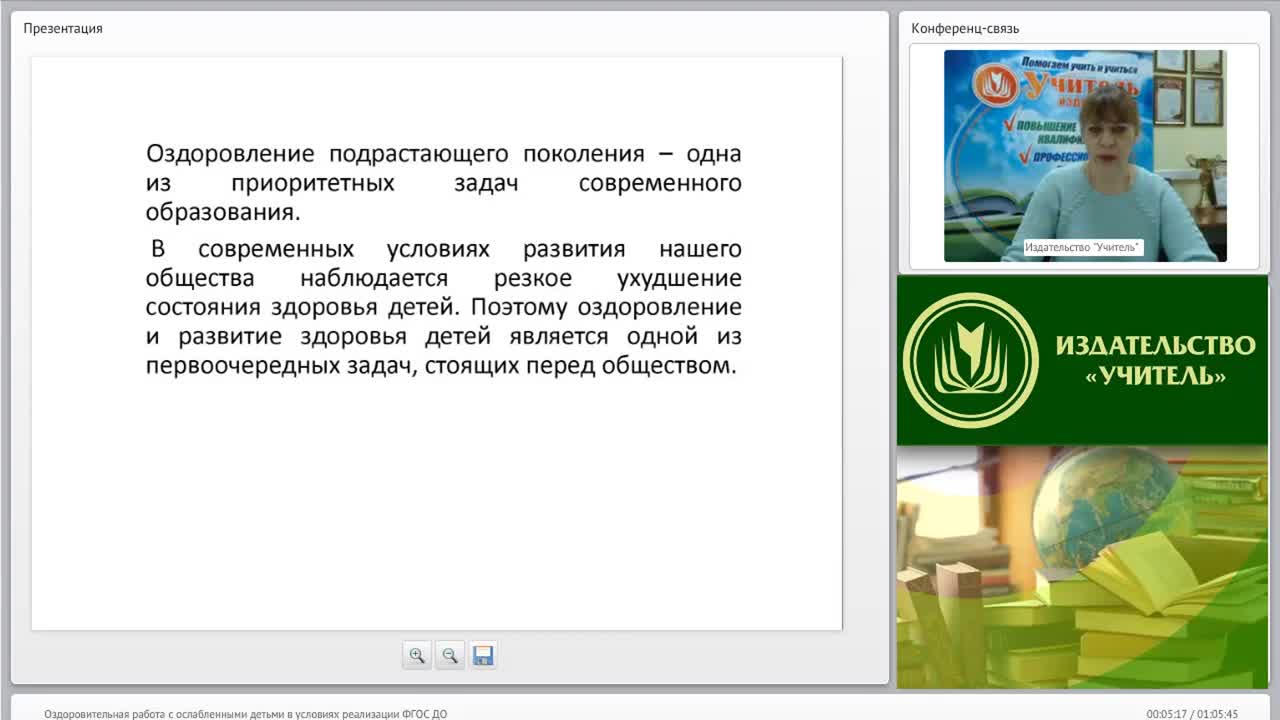
Task: Click the Издательство Учитель banner
Action: [1082, 360]
